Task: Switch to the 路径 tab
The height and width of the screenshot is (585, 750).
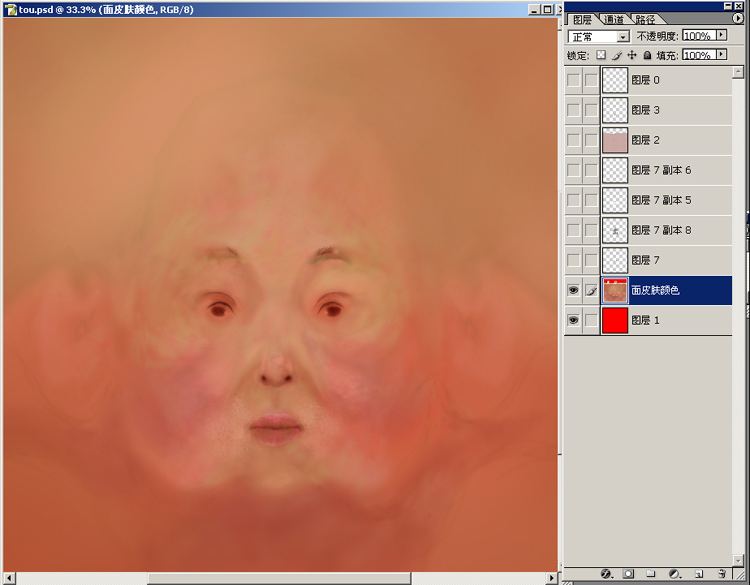Action: (645, 19)
